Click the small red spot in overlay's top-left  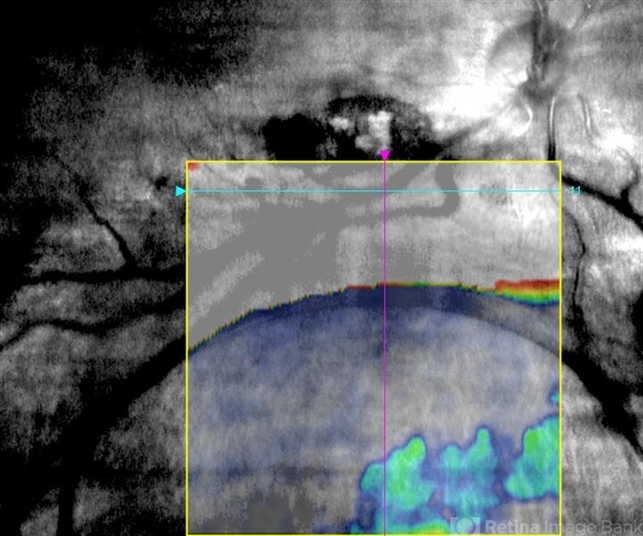coord(195,168)
